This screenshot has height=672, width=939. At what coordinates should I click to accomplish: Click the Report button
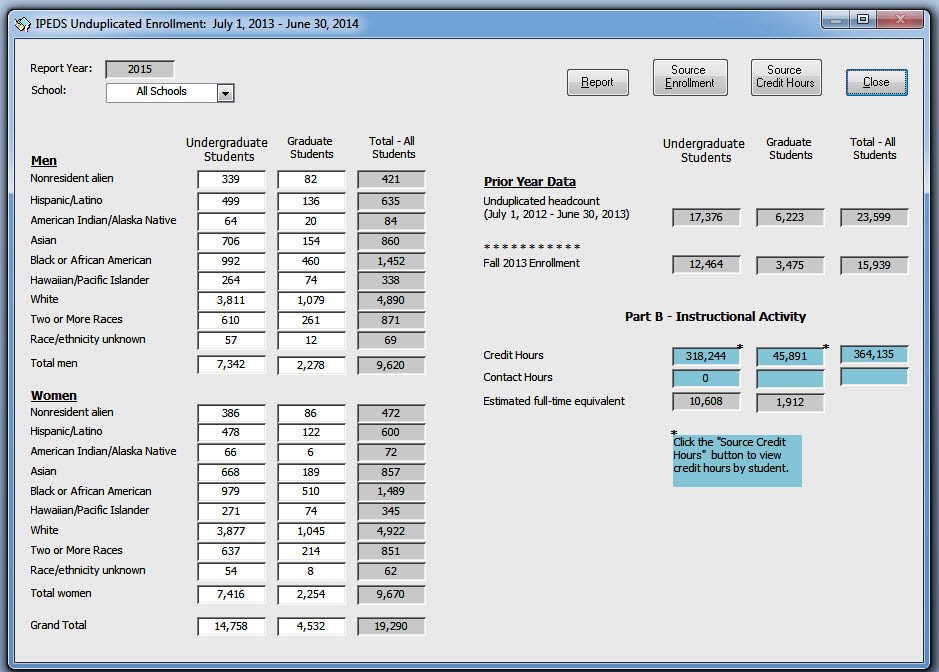(598, 82)
